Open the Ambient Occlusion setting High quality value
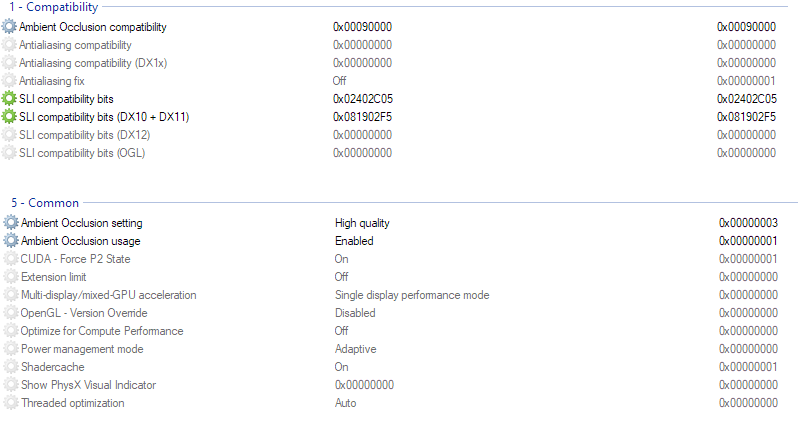The image size is (803, 421). point(362,223)
